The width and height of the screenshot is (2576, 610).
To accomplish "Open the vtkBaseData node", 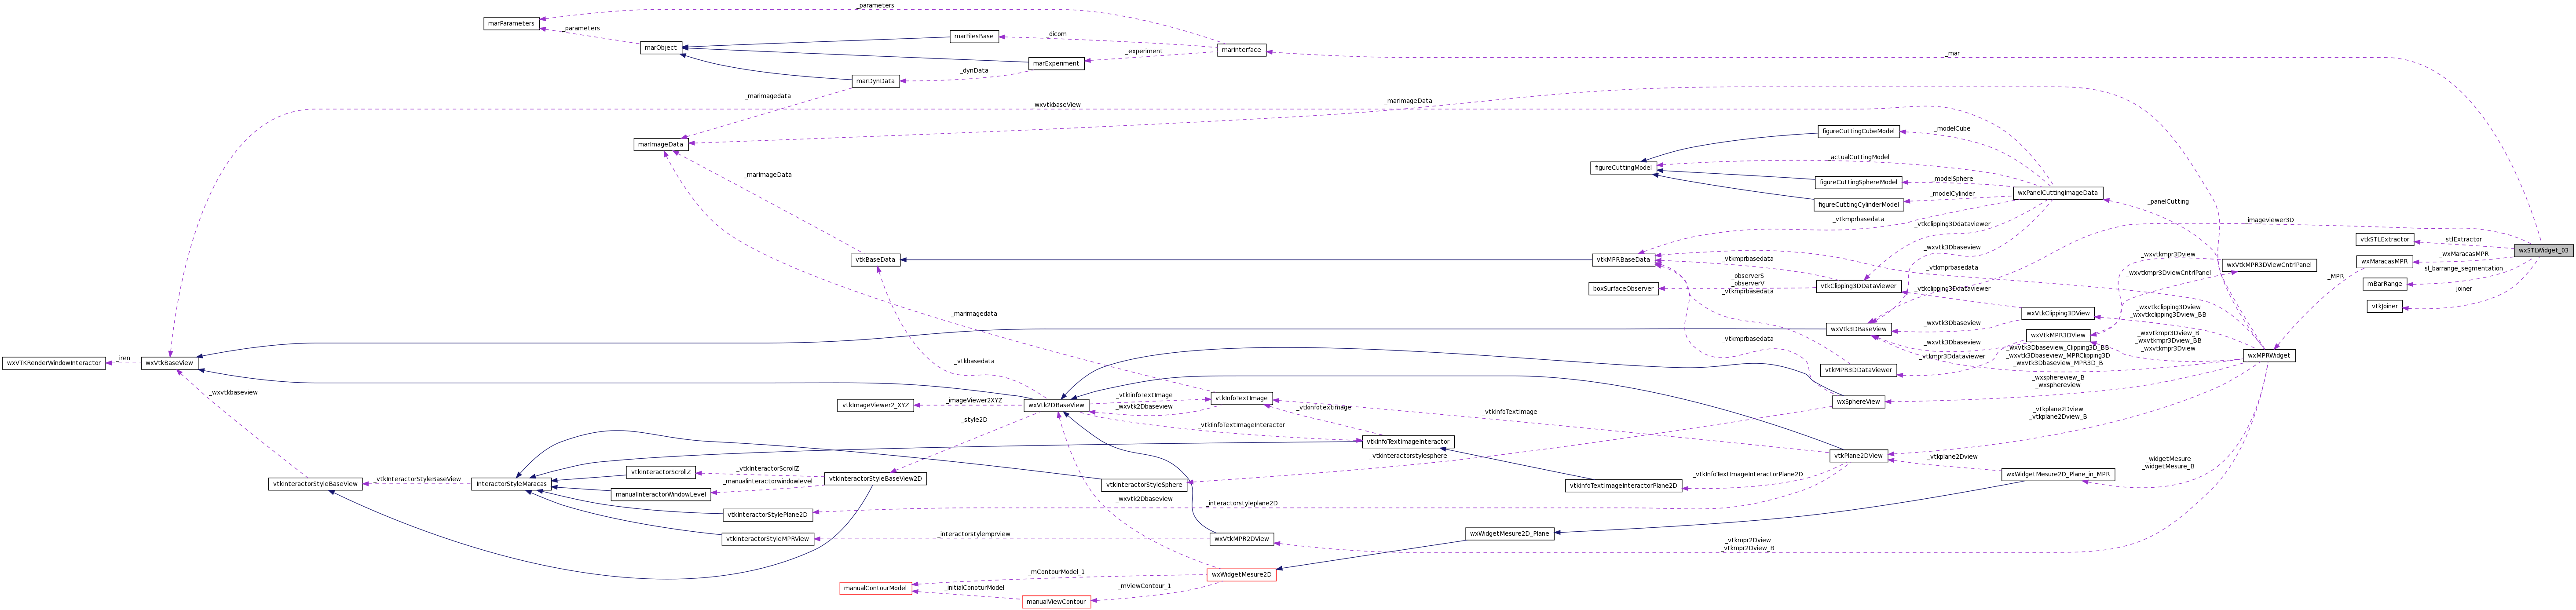I will pos(875,259).
